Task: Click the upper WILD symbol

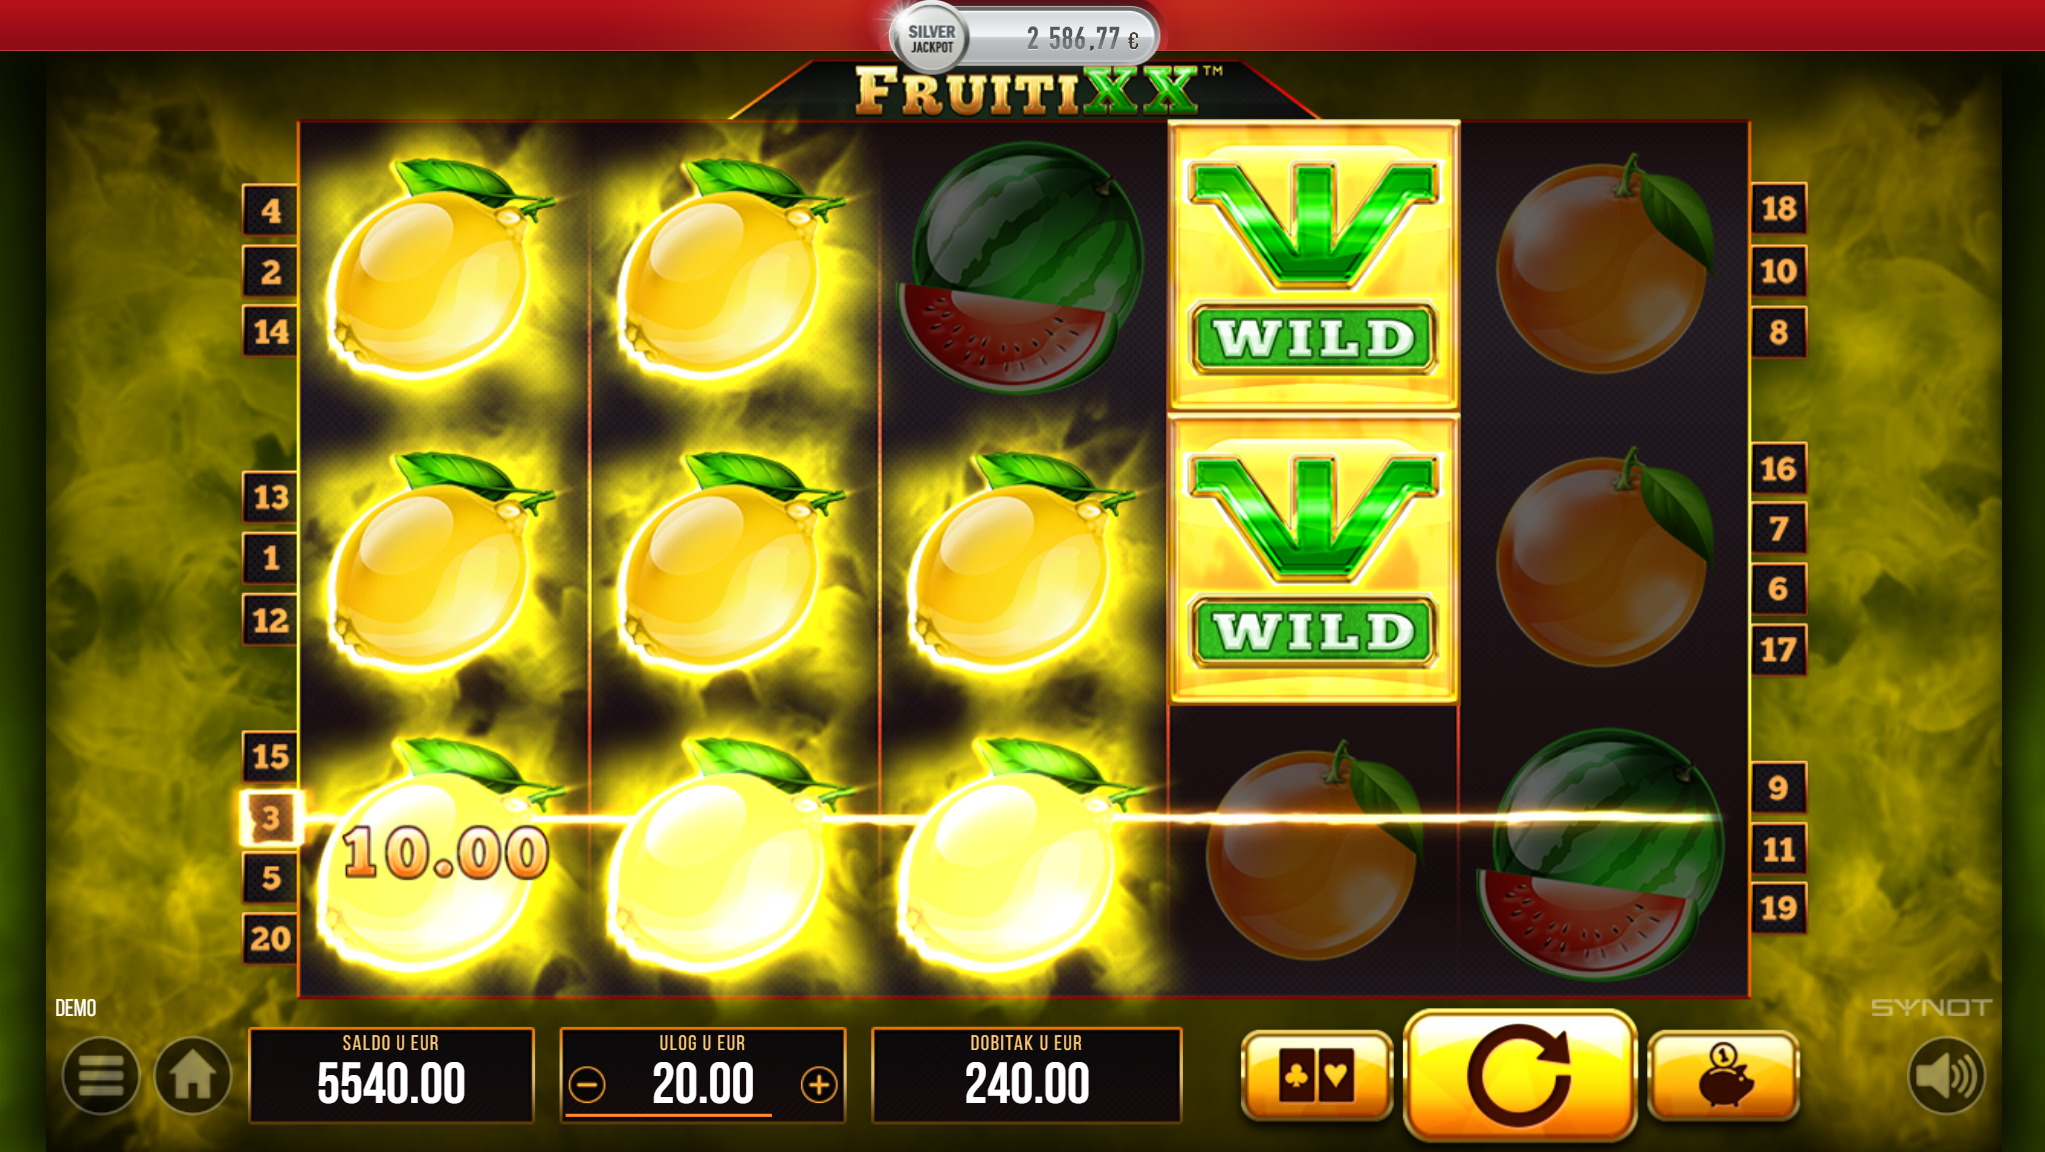Action: tap(1314, 265)
